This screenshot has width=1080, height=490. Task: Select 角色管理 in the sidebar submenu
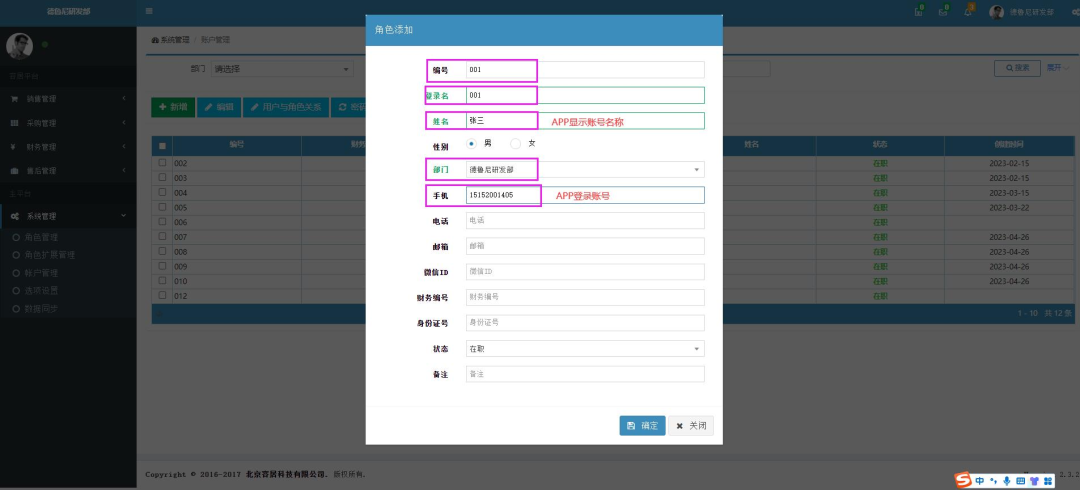click(x=41, y=237)
